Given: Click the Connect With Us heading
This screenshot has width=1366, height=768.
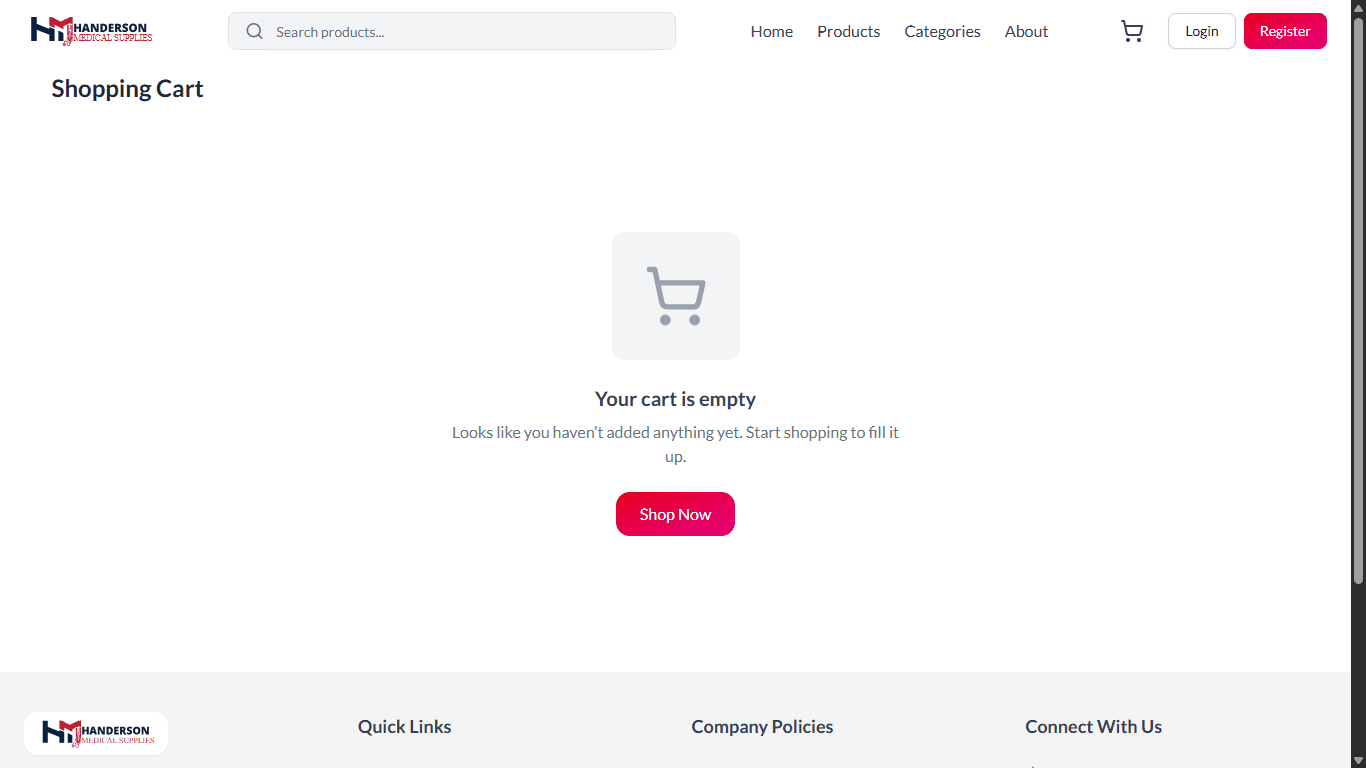Looking at the screenshot, I should click(x=1094, y=727).
